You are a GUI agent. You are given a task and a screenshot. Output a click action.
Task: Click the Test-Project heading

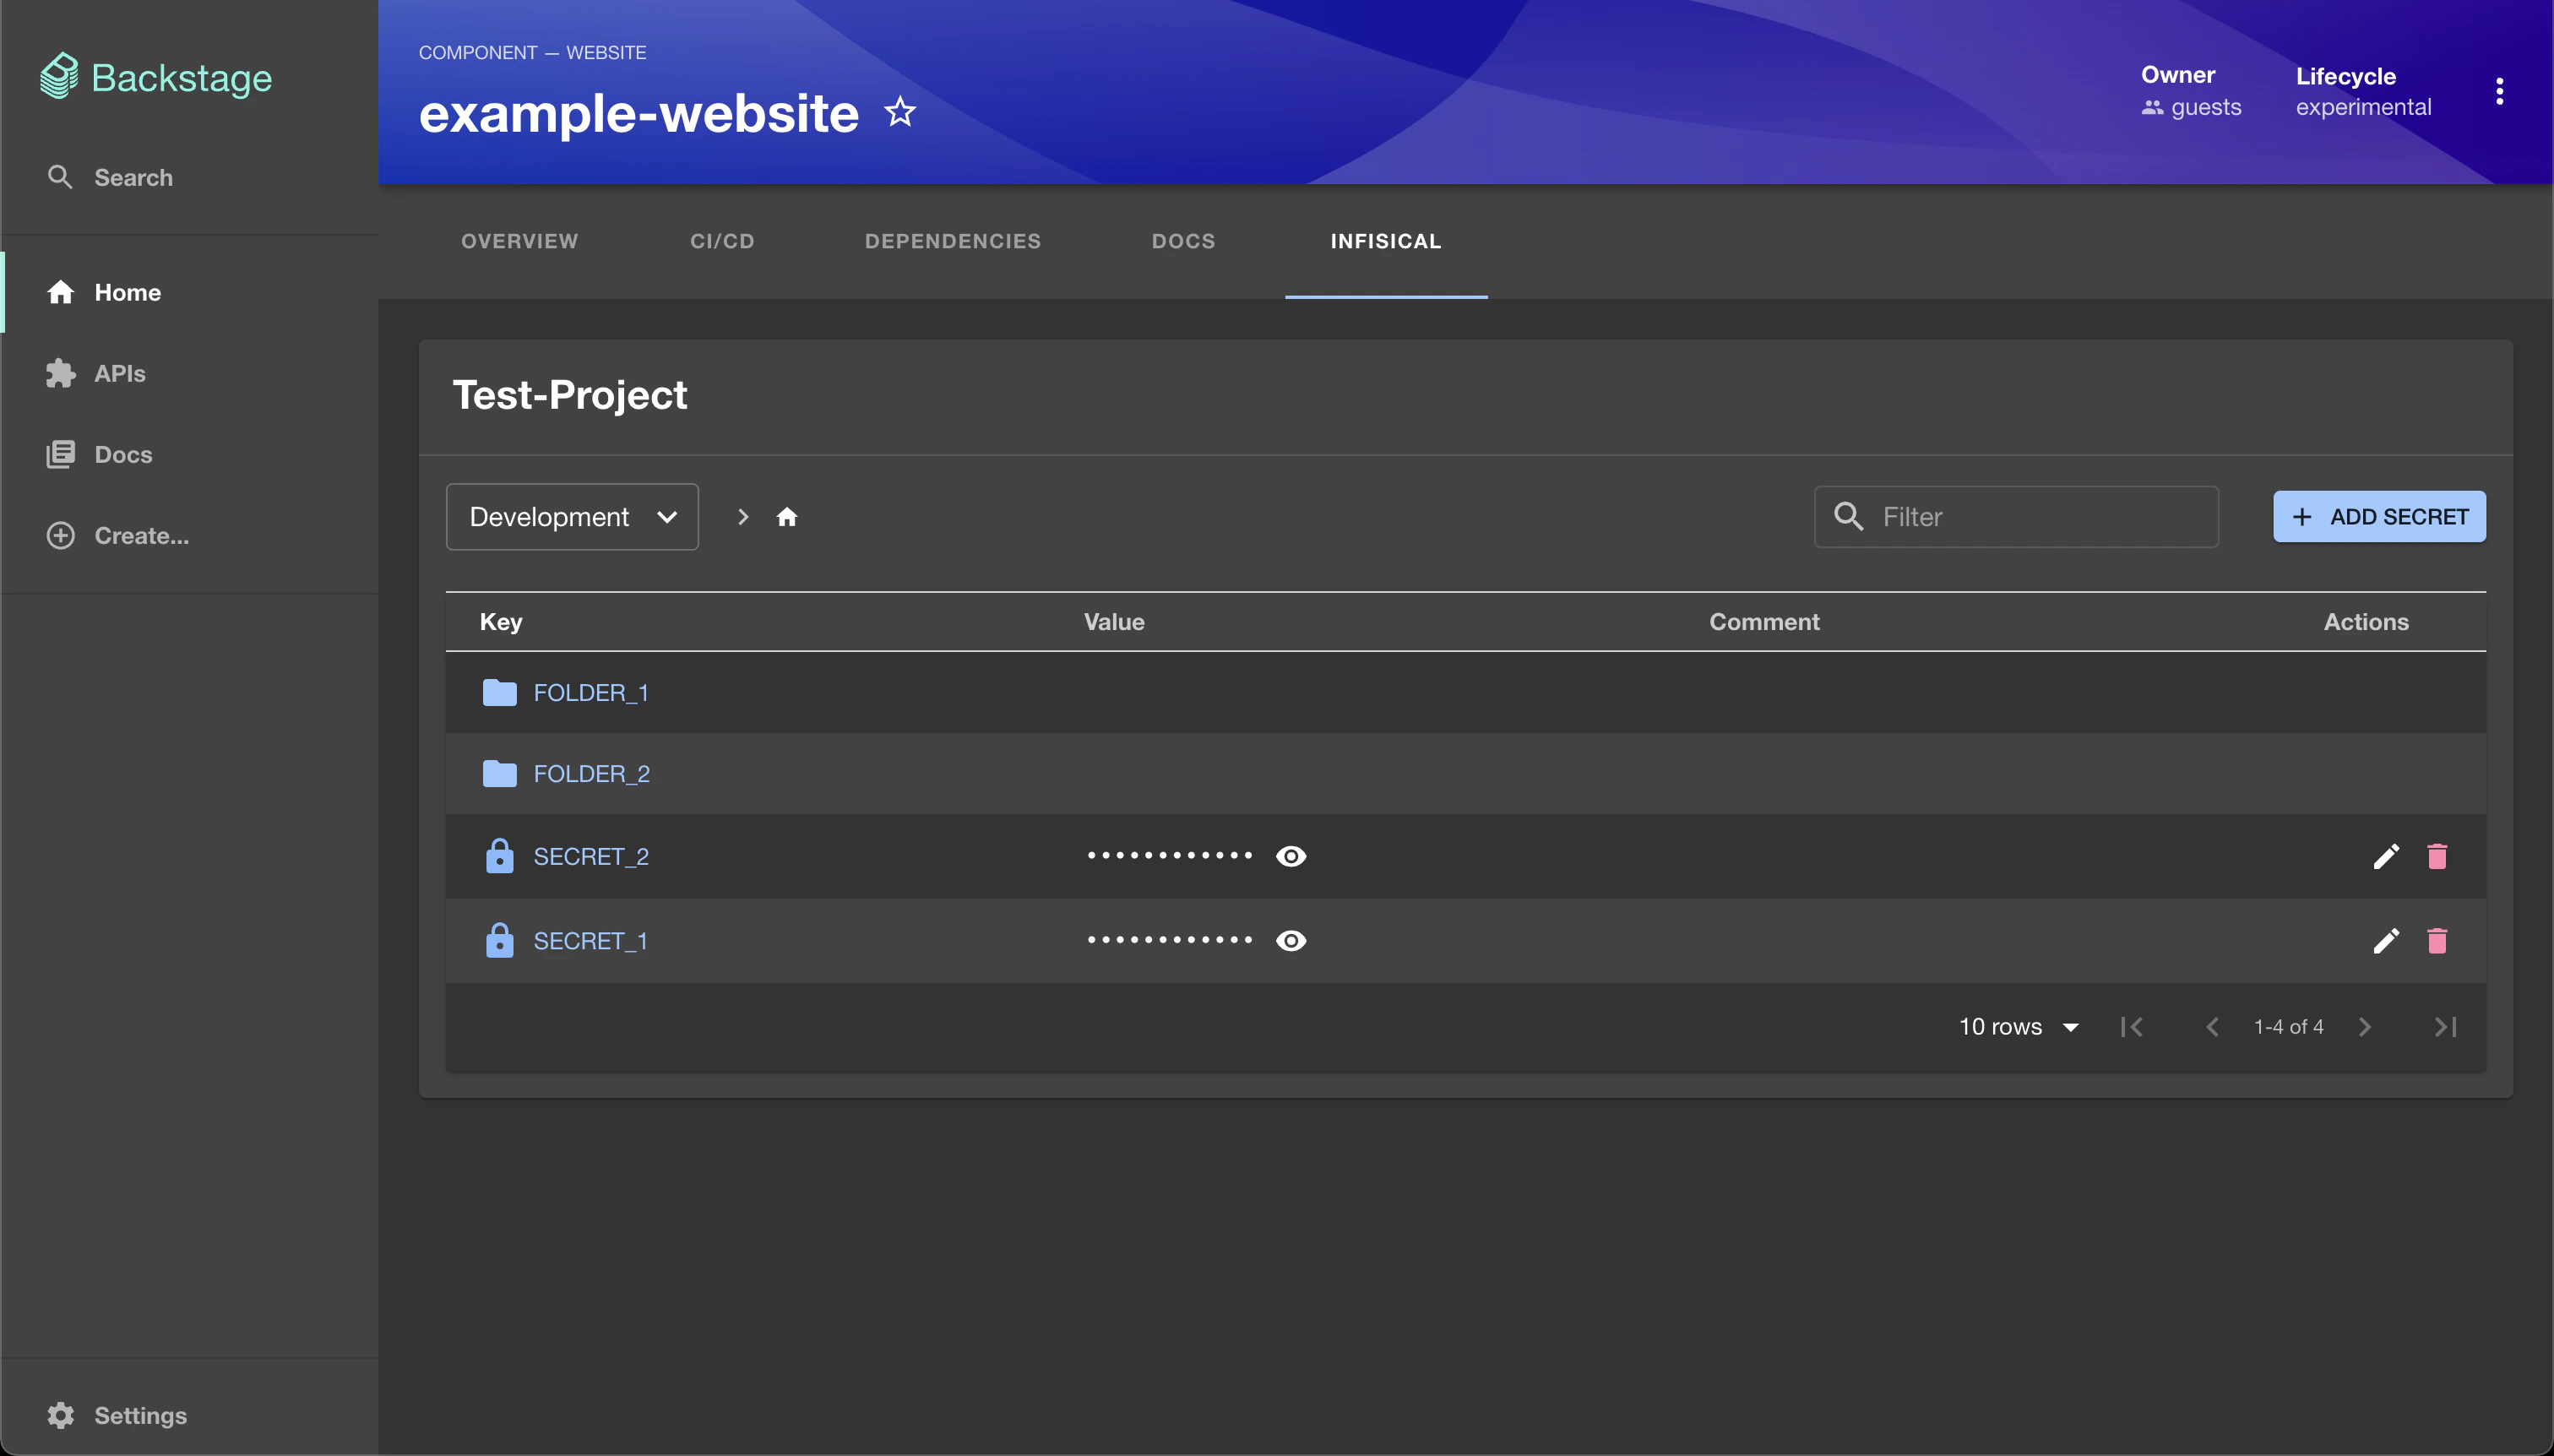tap(570, 395)
